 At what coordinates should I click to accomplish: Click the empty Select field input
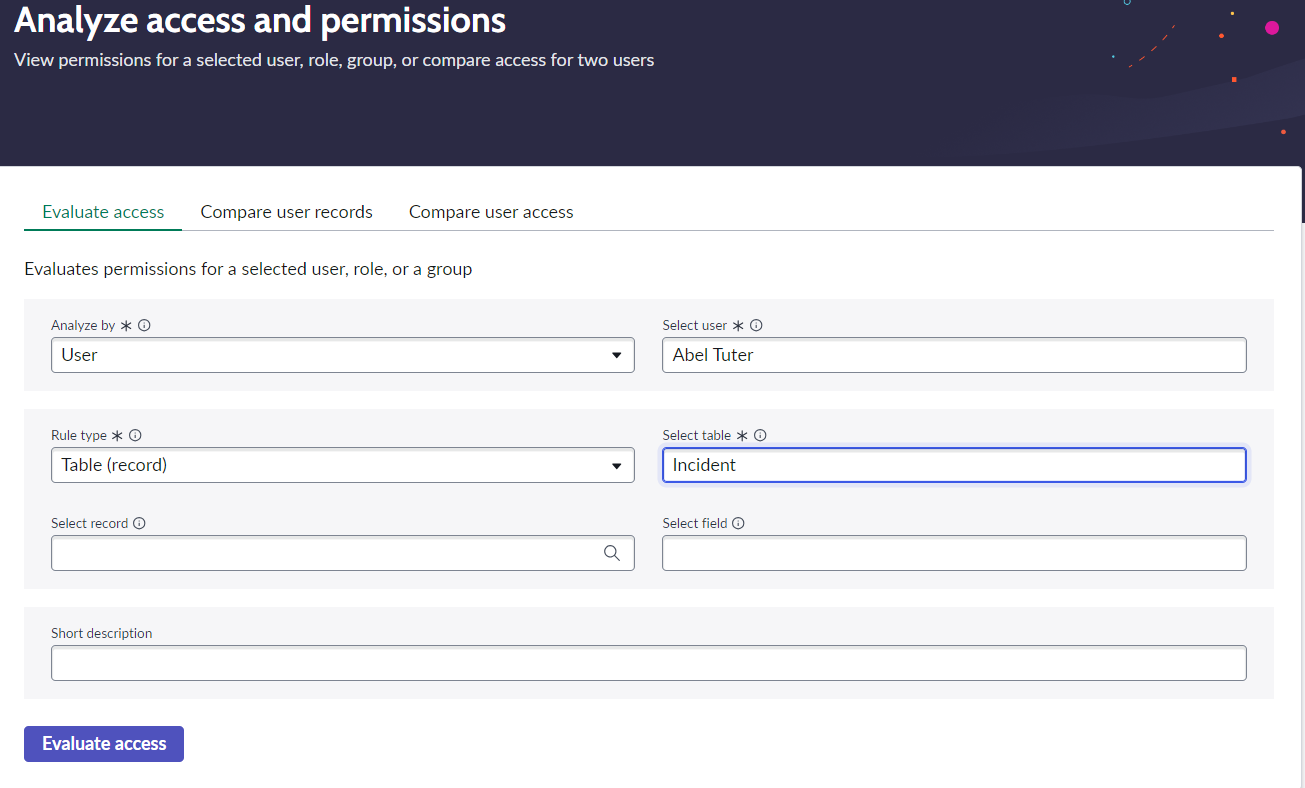pos(953,554)
